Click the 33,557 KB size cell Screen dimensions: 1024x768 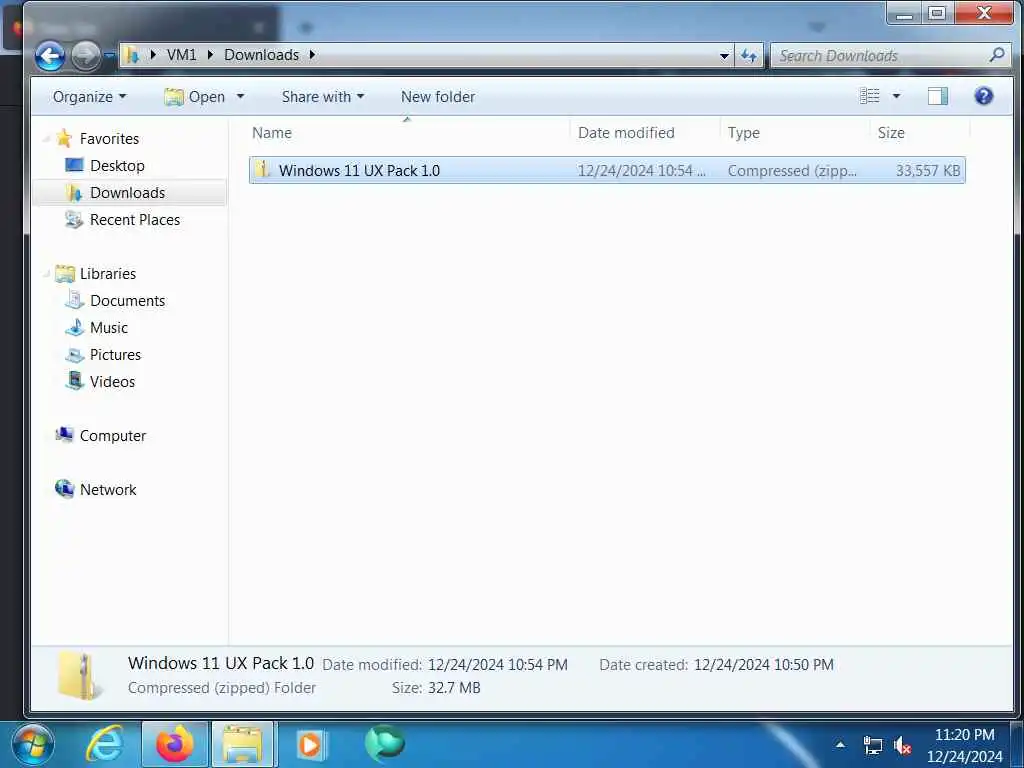click(x=927, y=170)
